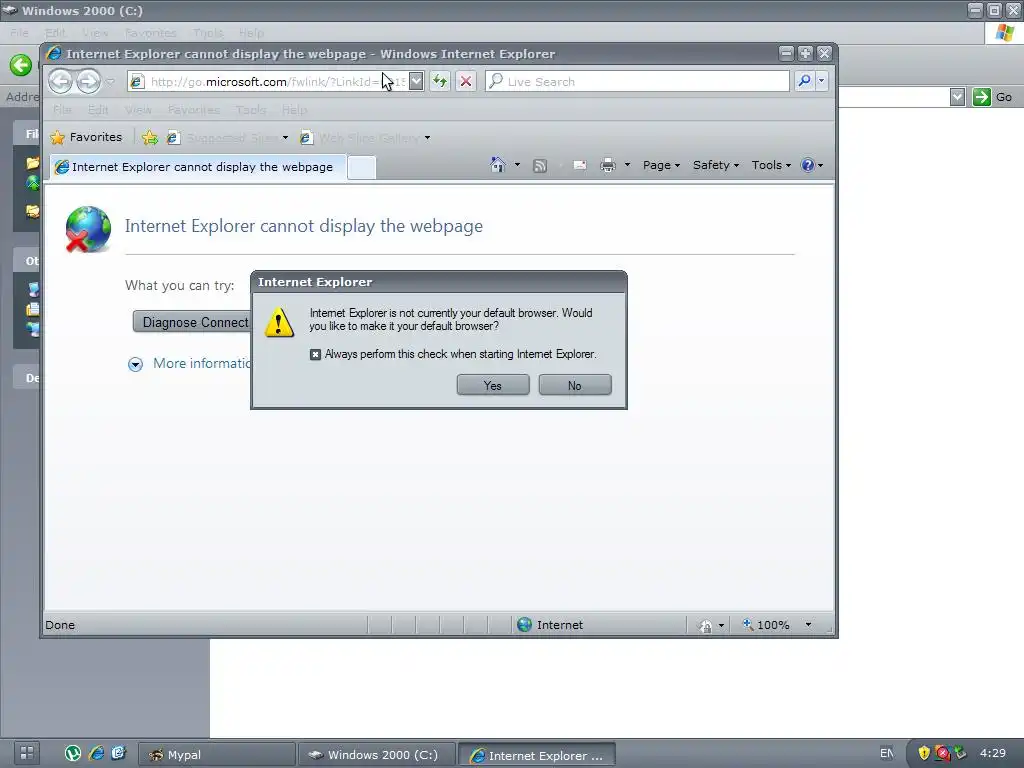Click the Diagnose Connection Problems button

click(x=192, y=322)
